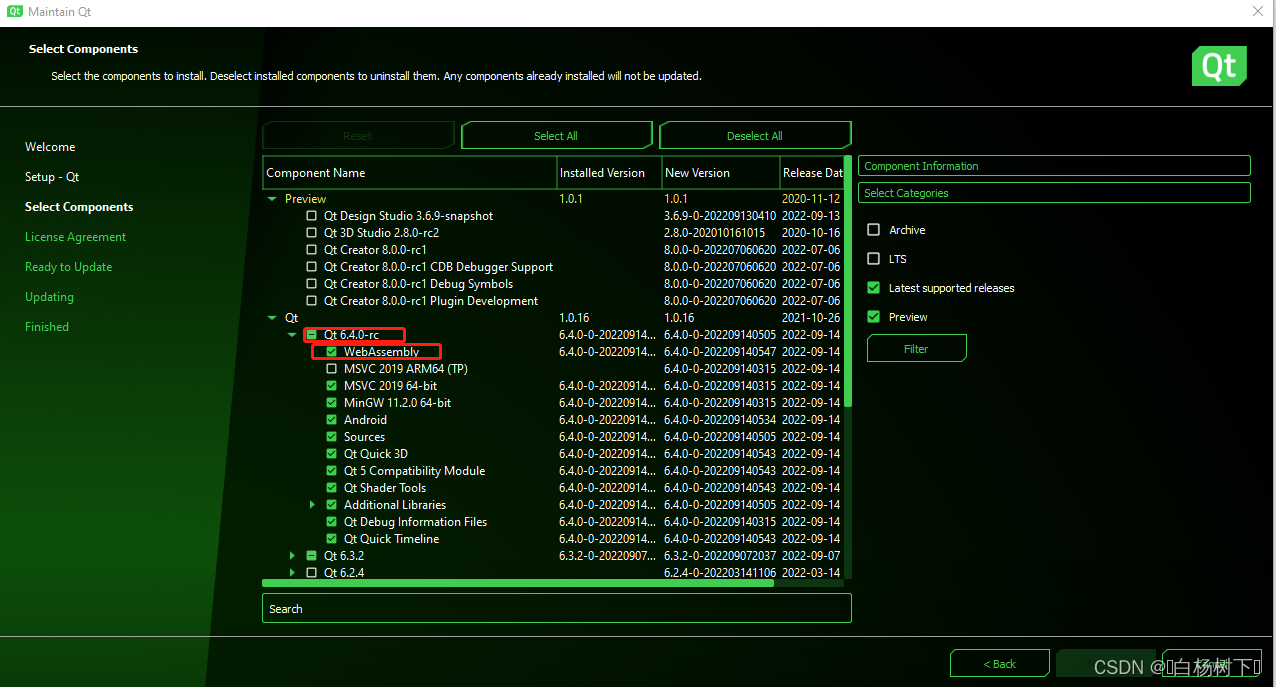Click the Deselect All button
Image resolution: width=1276 pixels, height=687 pixels.
[755, 136]
